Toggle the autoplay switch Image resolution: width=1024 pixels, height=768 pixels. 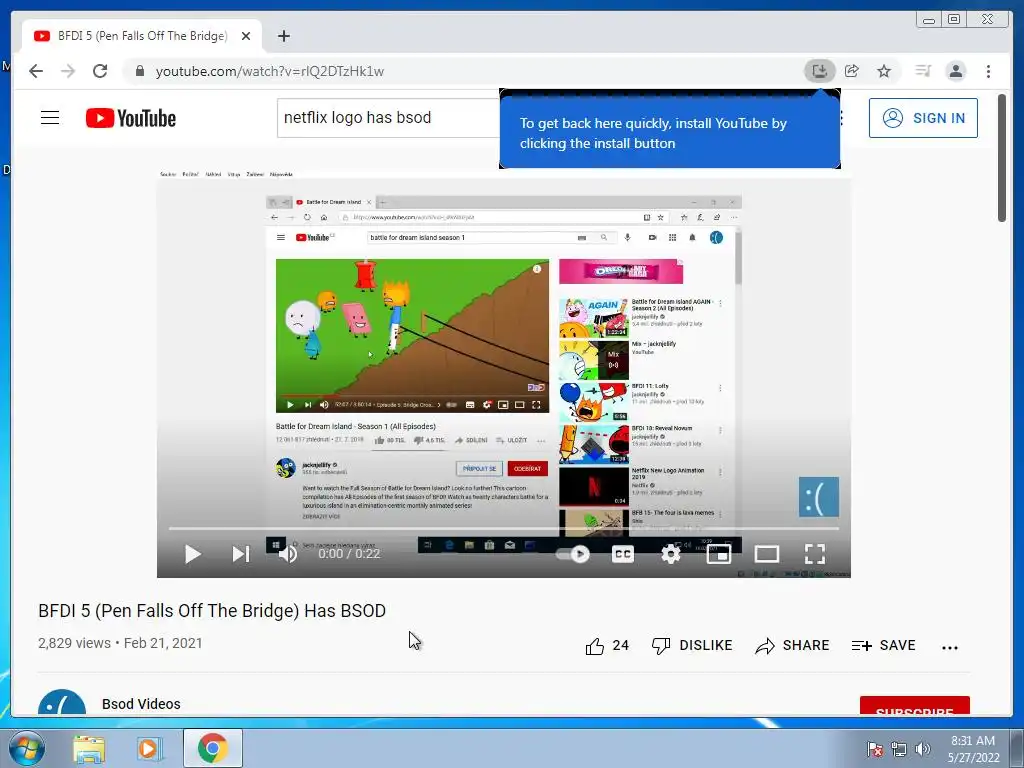tap(573, 554)
